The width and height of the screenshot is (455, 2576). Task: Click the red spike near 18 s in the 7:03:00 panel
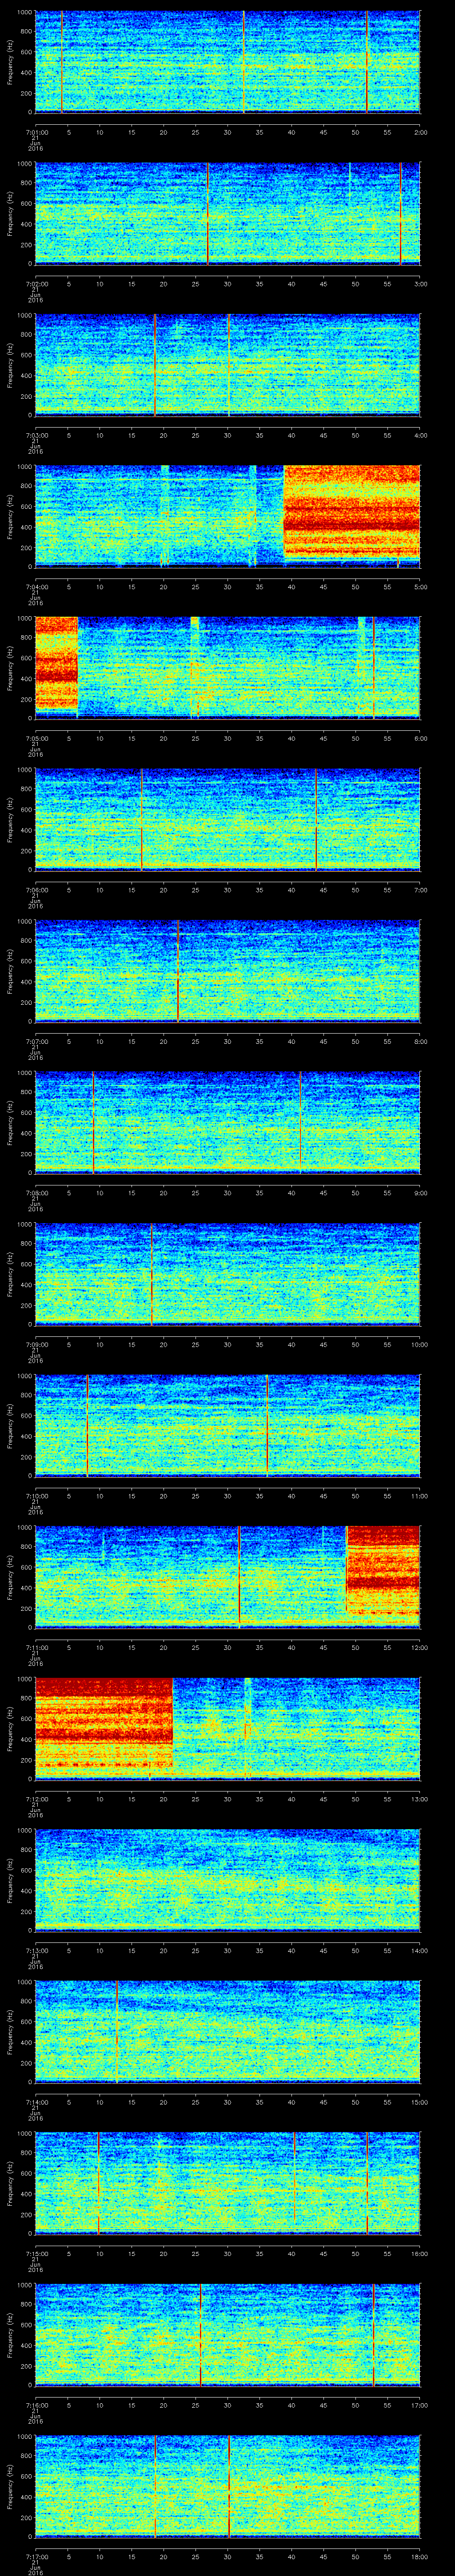(155, 365)
